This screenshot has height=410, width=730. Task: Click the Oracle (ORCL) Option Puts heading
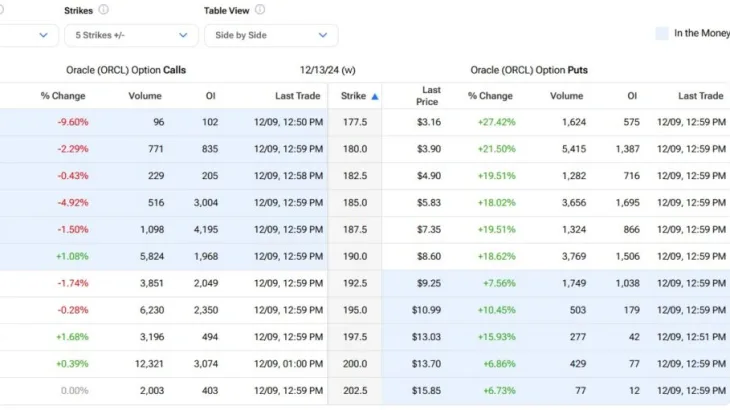[529, 70]
